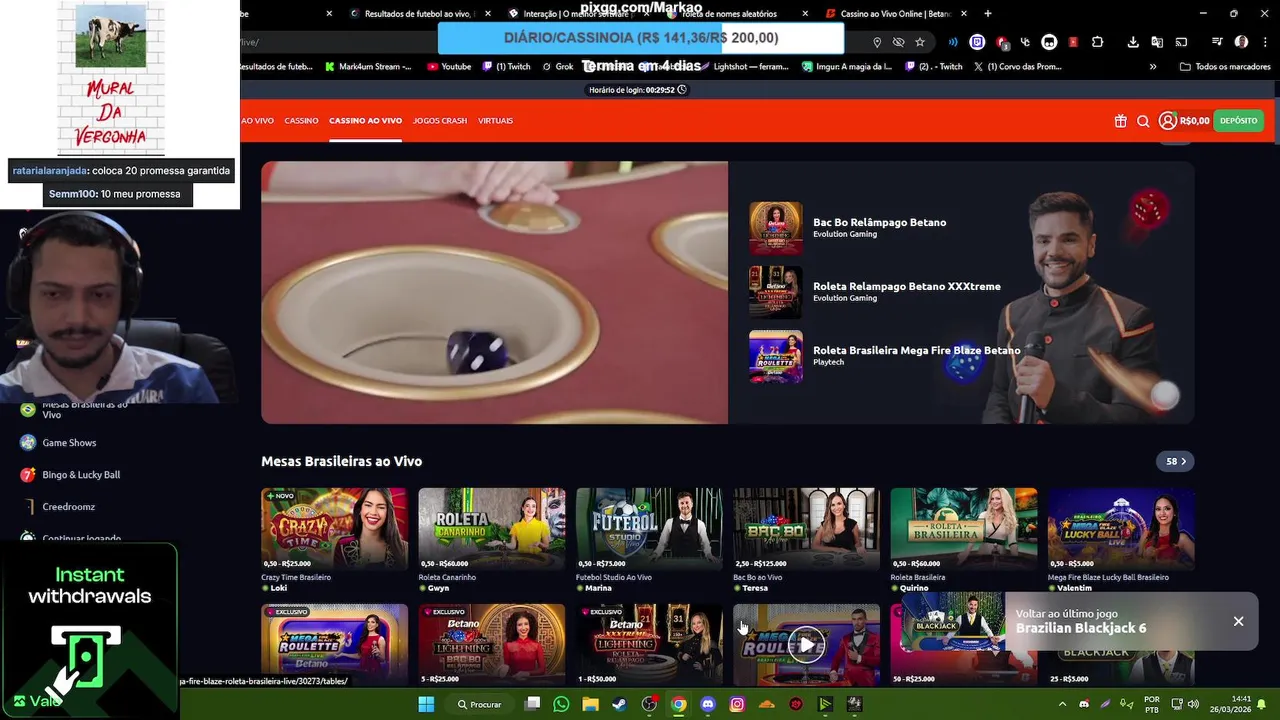
Task: Expand the 58 tables see-all chevron
Action: pyautogui.click(x=1175, y=461)
